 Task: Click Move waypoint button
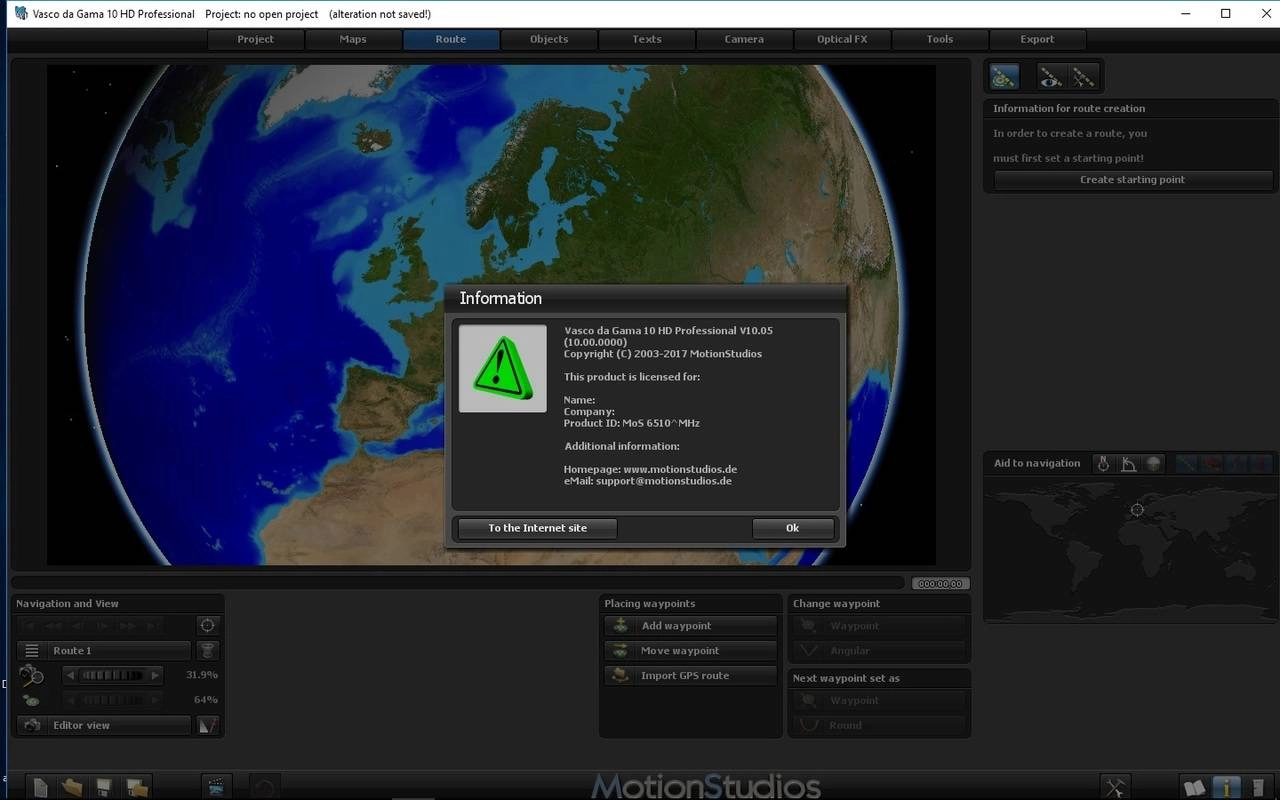(691, 651)
